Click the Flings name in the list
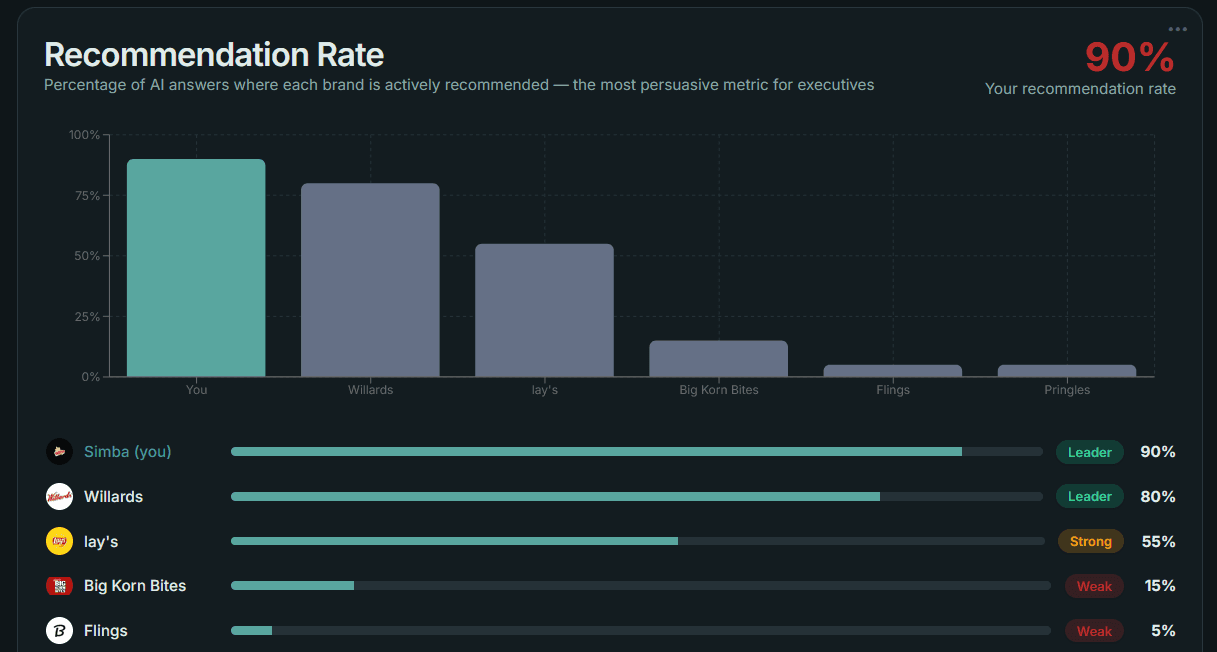Screen dimensions: 1217x652 coord(106,631)
